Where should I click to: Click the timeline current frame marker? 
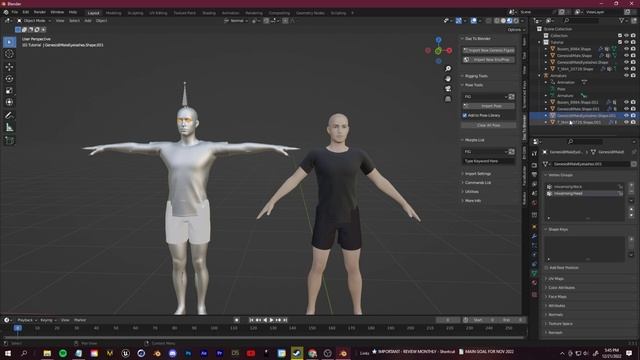click(x=18, y=328)
